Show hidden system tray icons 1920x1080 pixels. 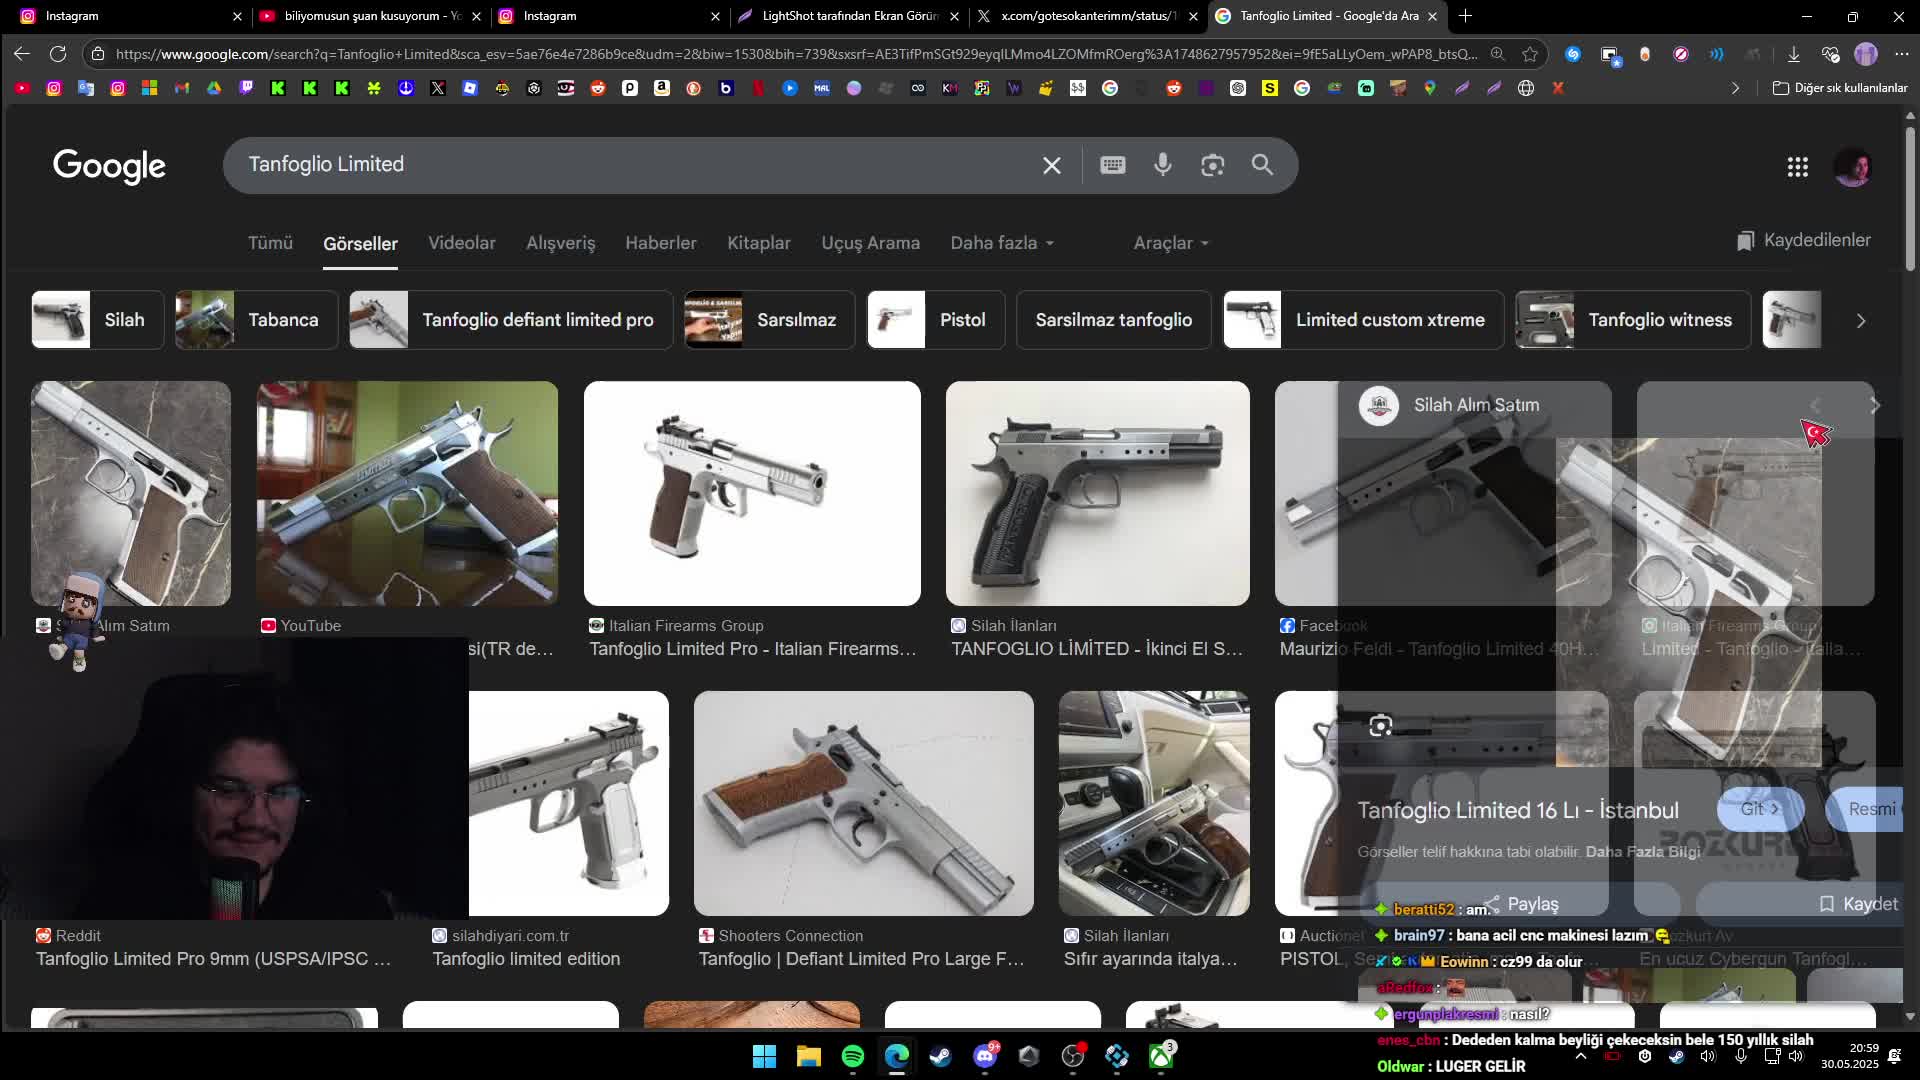(x=1580, y=1056)
